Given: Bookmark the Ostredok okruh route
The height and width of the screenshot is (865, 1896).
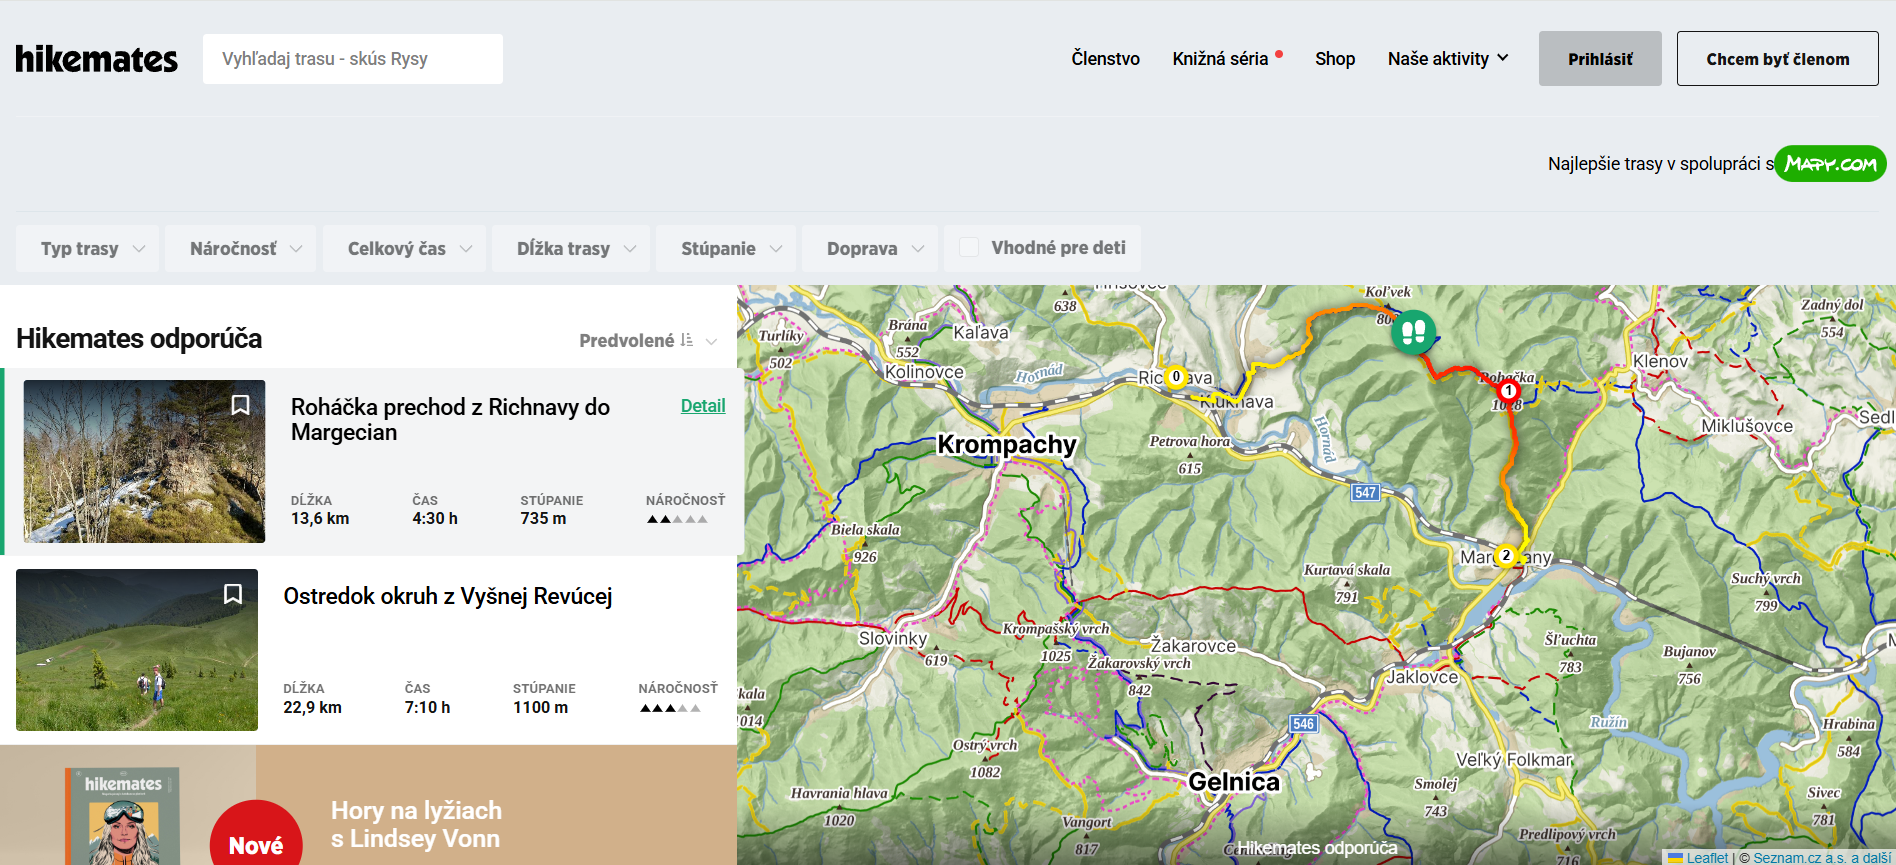Looking at the screenshot, I should pyautogui.click(x=233, y=594).
